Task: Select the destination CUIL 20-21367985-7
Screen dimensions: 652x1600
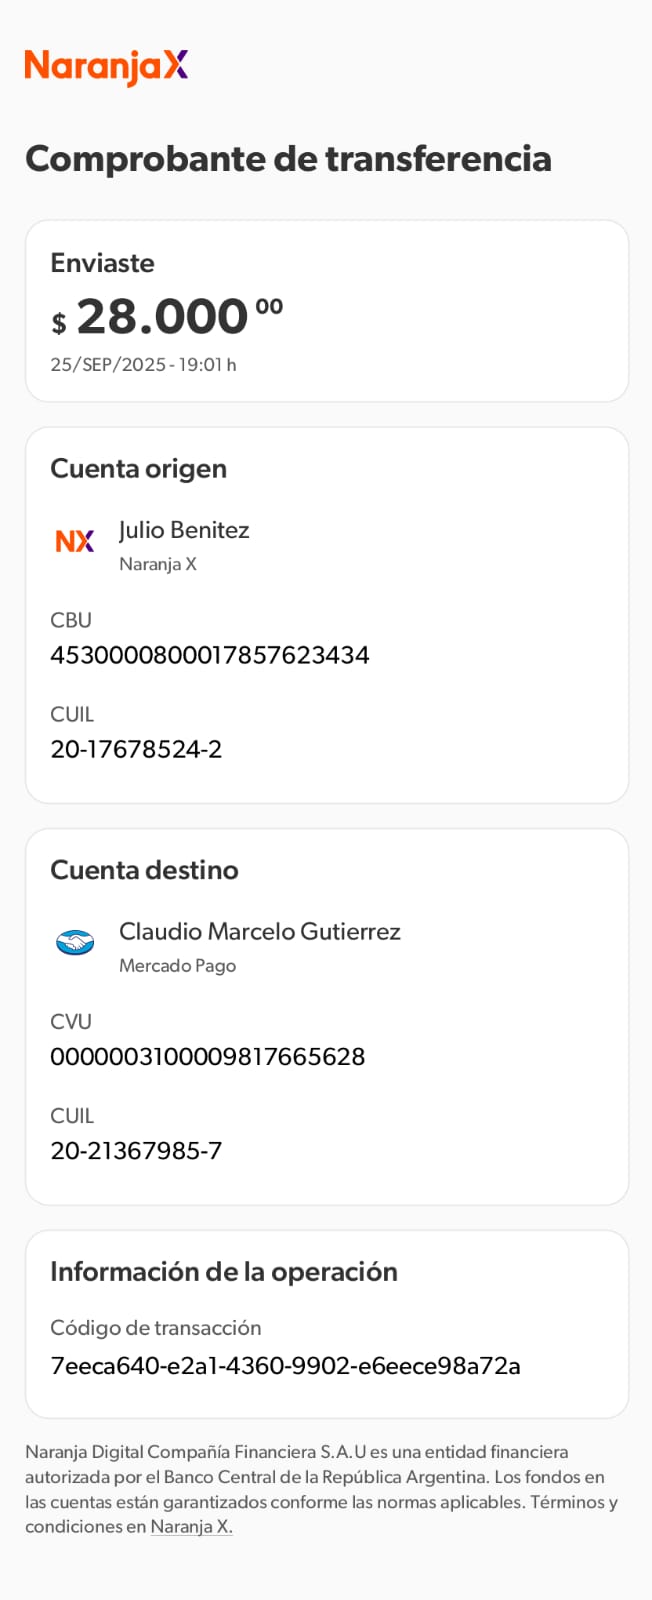Action: [x=136, y=1150]
